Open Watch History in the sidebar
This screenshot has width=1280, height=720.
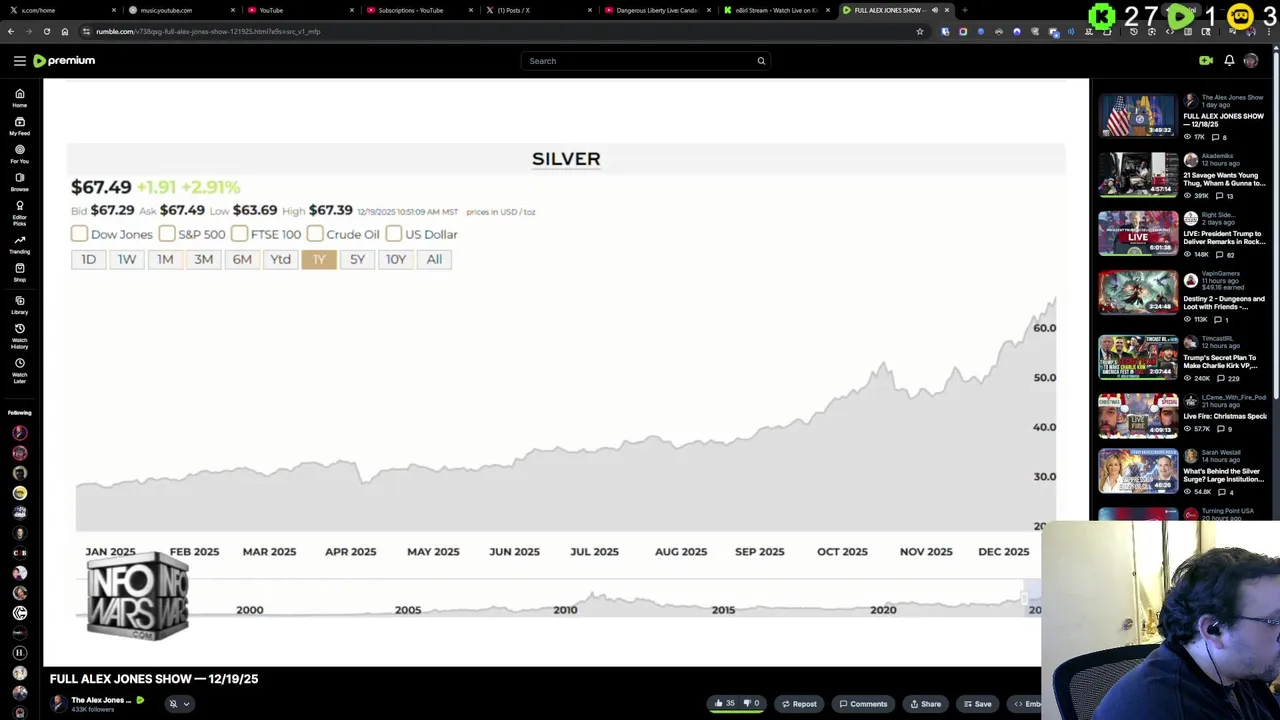19,335
